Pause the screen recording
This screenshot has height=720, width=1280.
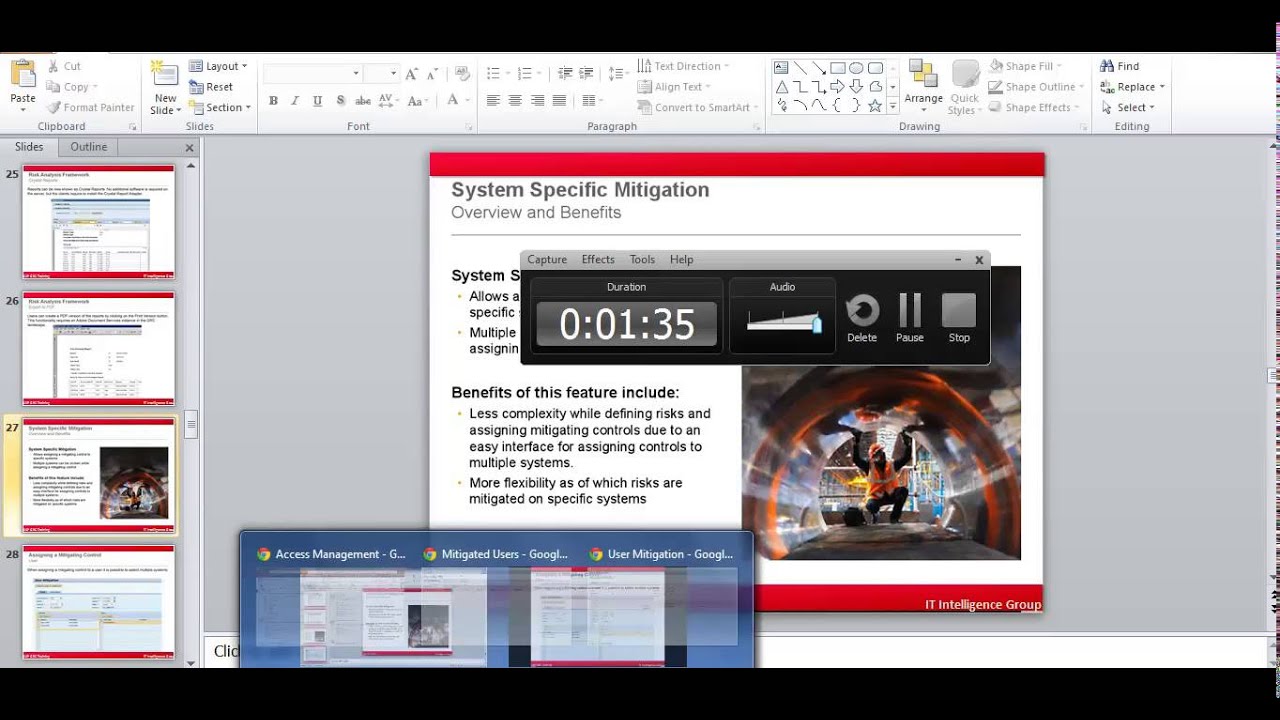click(910, 318)
